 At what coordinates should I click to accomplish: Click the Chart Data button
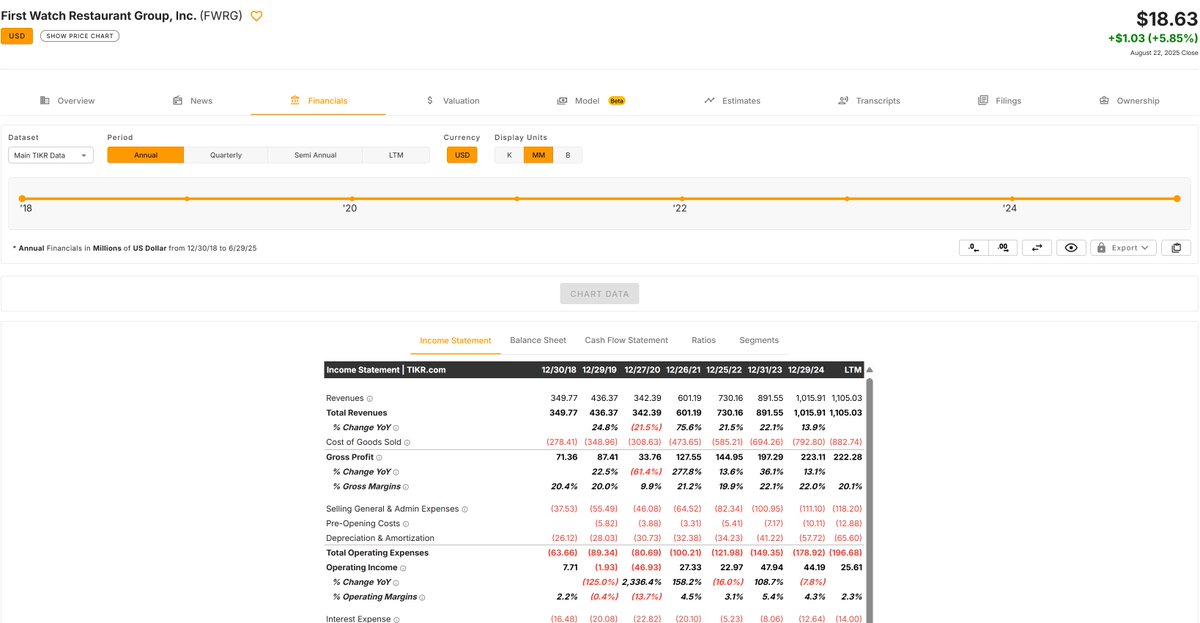pos(600,294)
